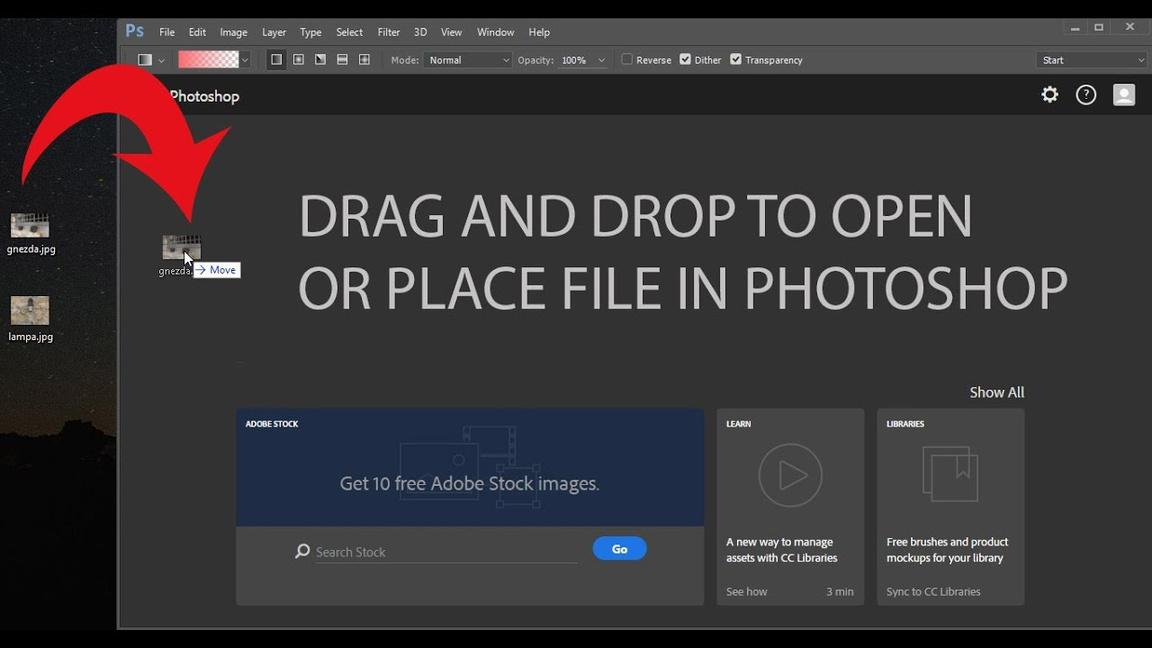Screen dimensions: 1152x648
Task: Open the 3D menu
Action: pos(420,32)
